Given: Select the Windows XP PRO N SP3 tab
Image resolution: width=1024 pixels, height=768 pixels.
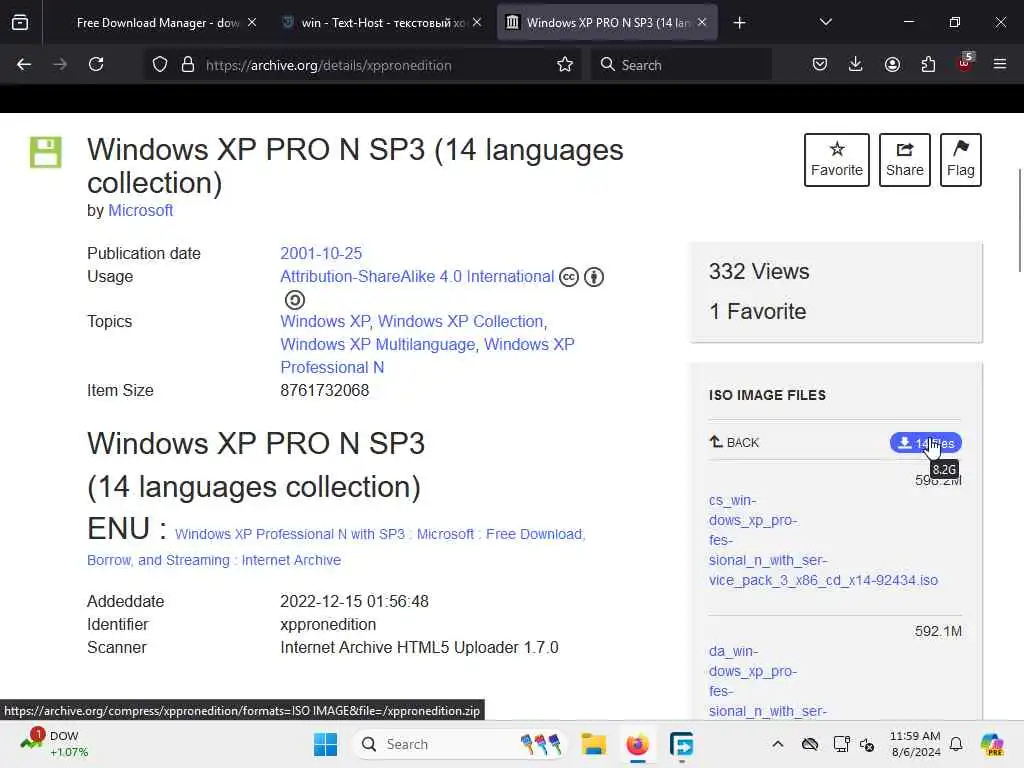Looking at the screenshot, I should click(x=607, y=23).
